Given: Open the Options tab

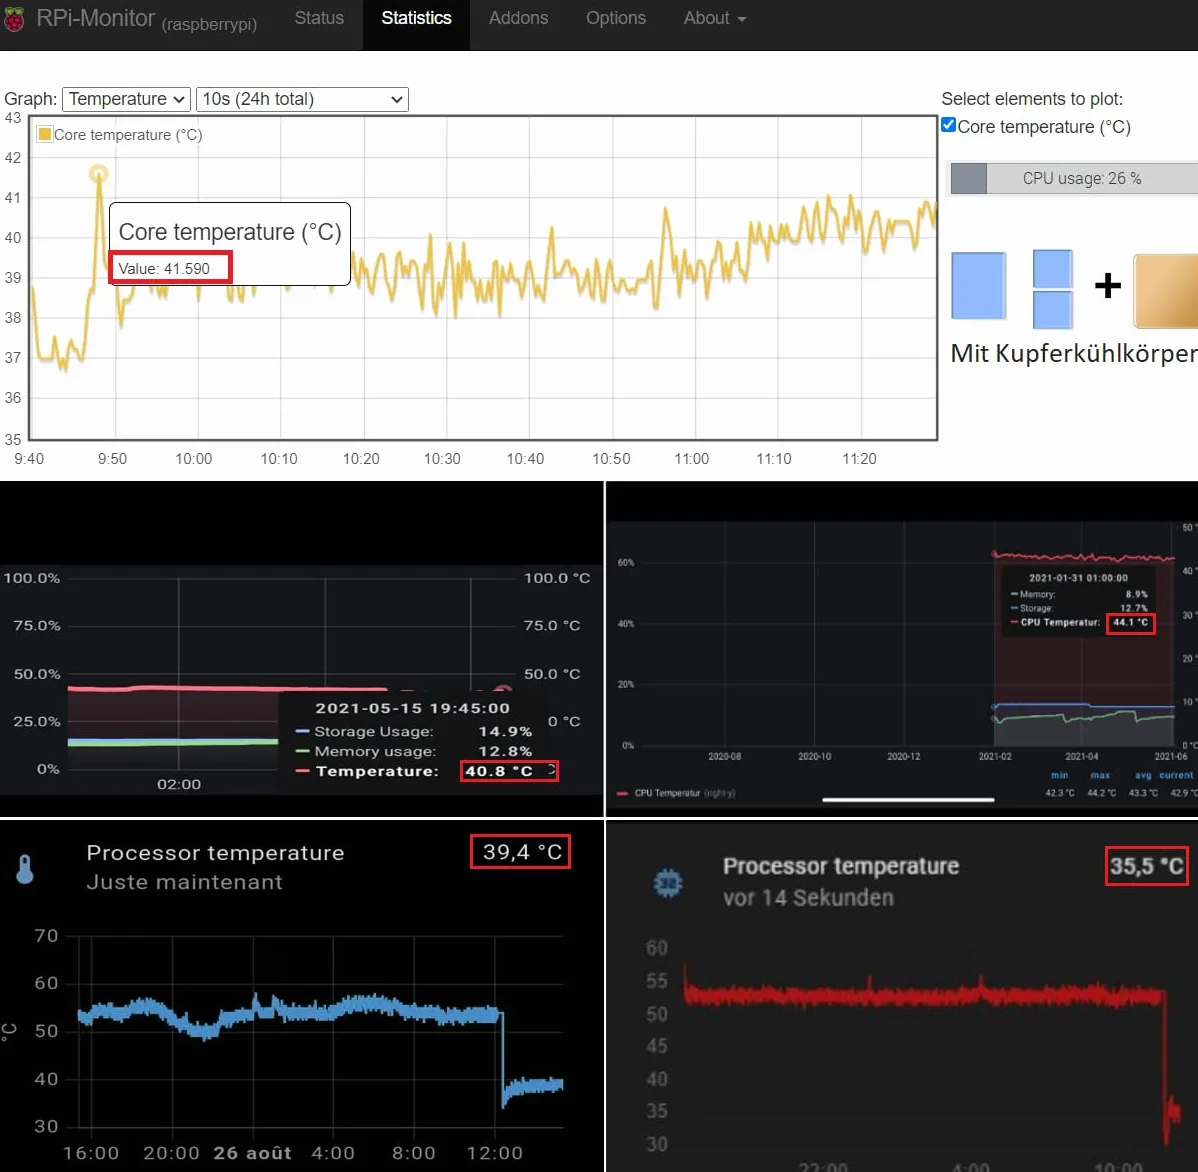Looking at the screenshot, I should [616, 18].
